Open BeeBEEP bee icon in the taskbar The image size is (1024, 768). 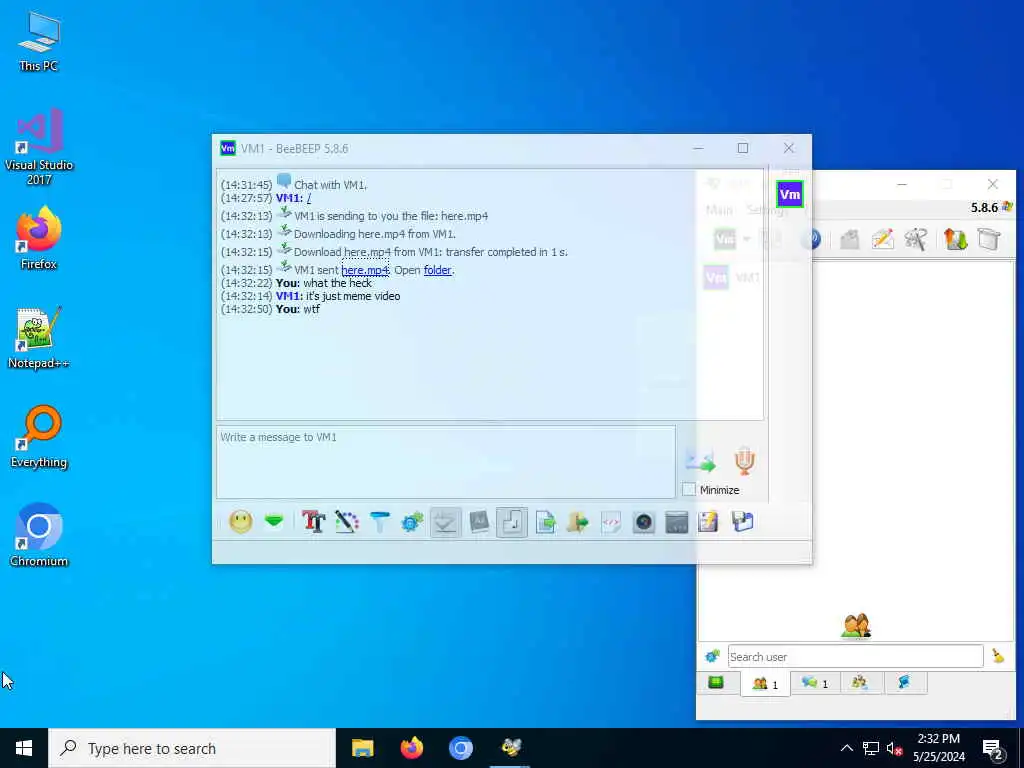coord(511,748)
